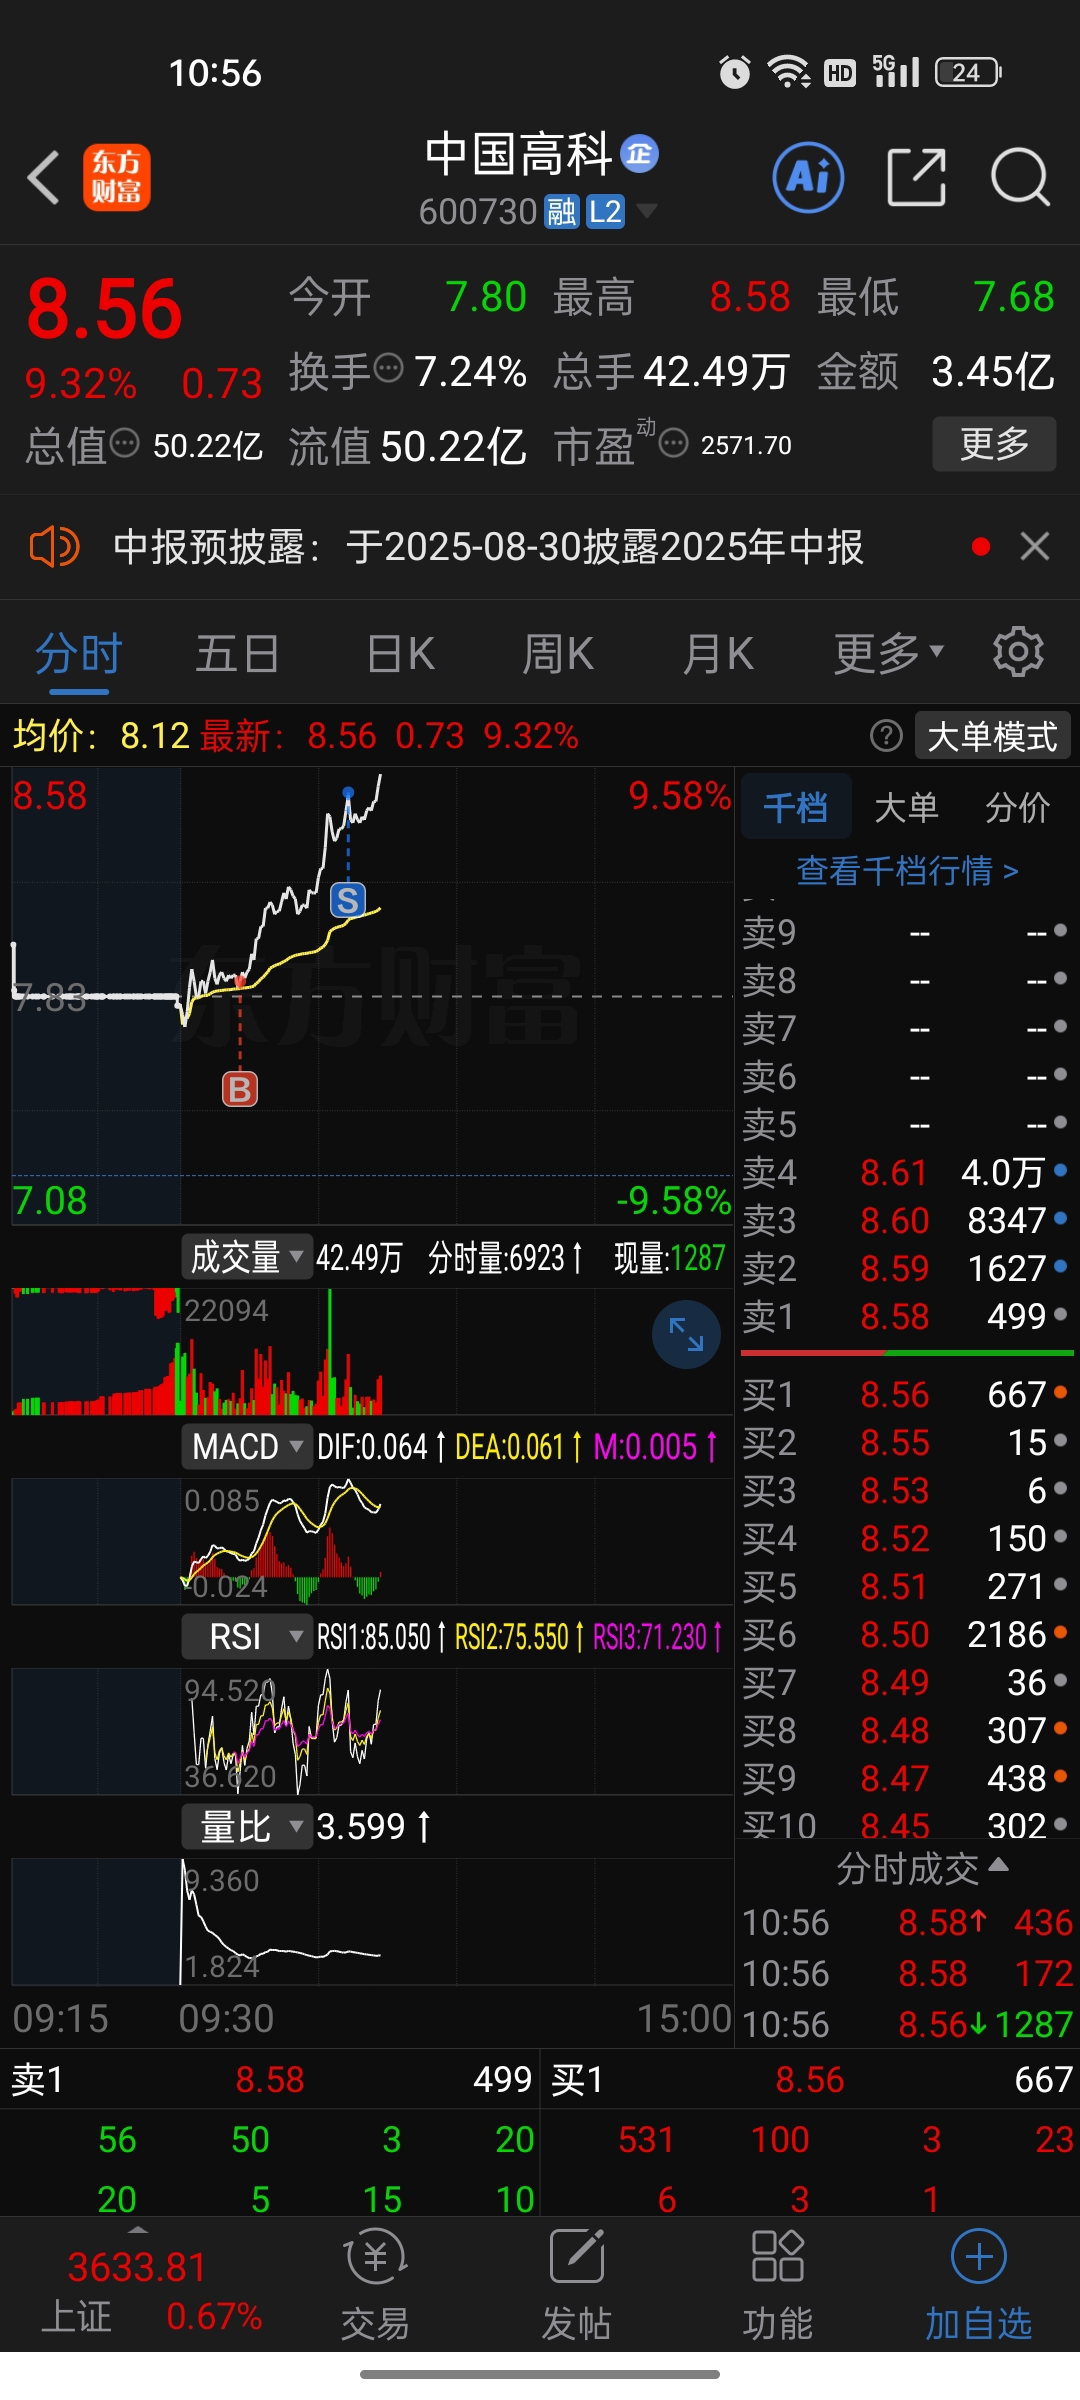Tap the share export icon
The width and height of the screenshot is (1080, 2400).
tap(916, 178)
